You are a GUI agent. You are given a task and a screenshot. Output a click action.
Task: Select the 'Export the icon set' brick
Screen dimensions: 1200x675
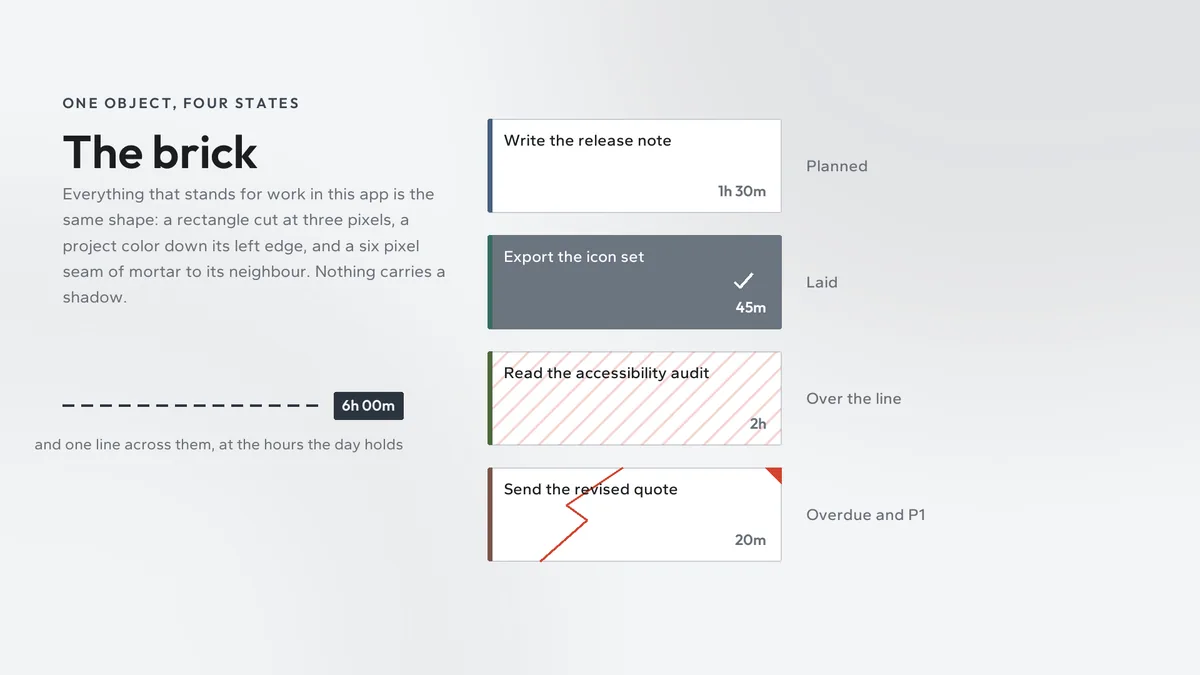[635, 282]
